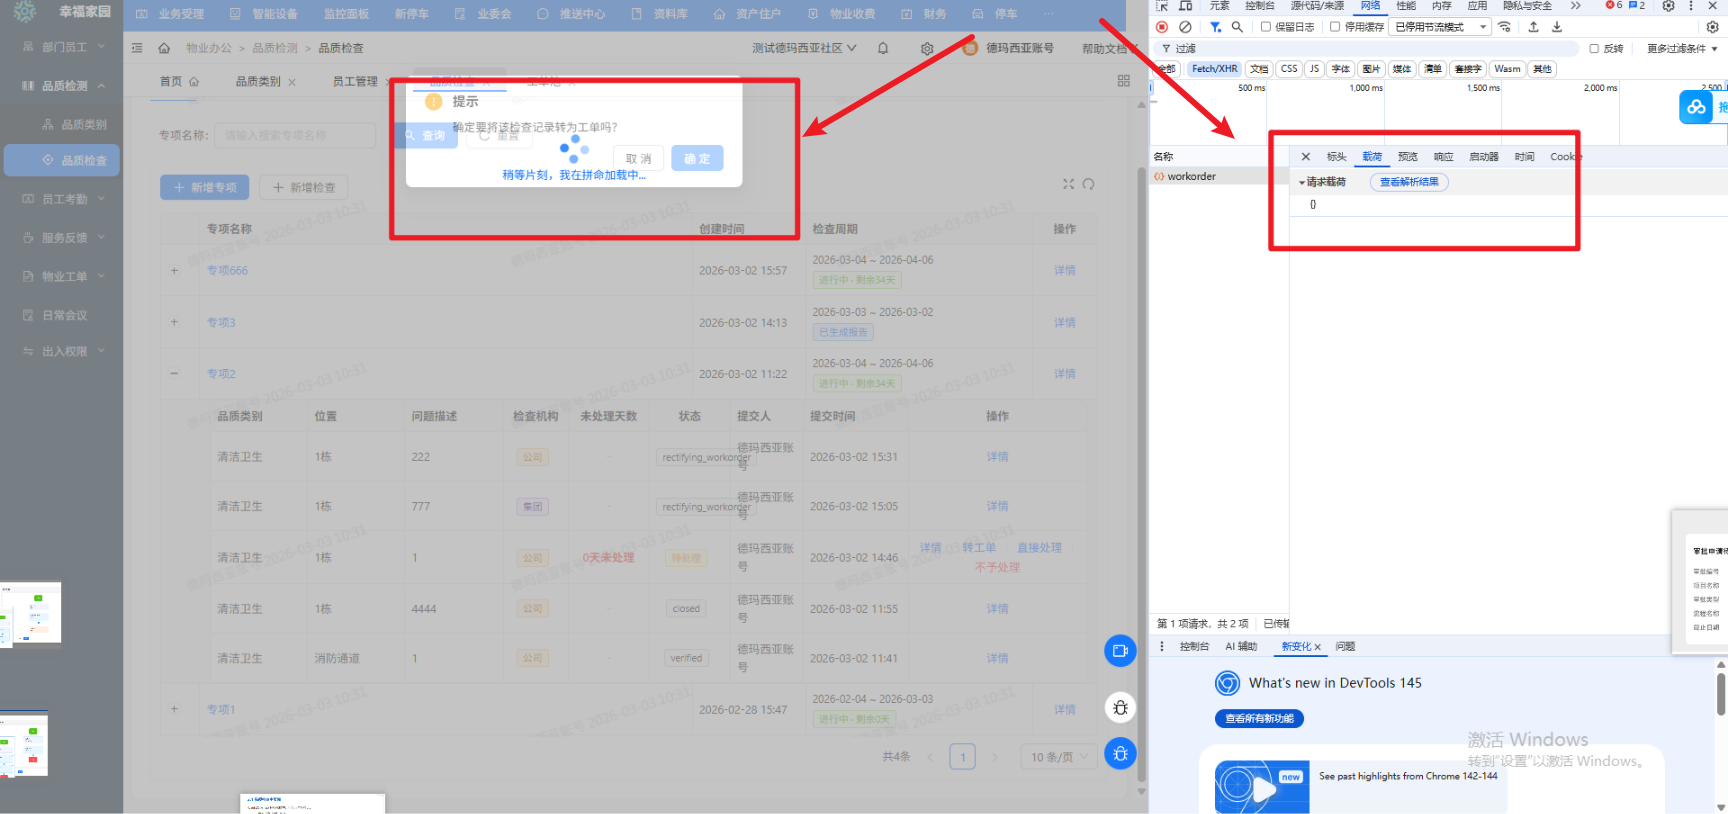This screenshot has width=1728, height=814.
Task: Open the network conditions Wi-Fi icon
Action: 1504,27
